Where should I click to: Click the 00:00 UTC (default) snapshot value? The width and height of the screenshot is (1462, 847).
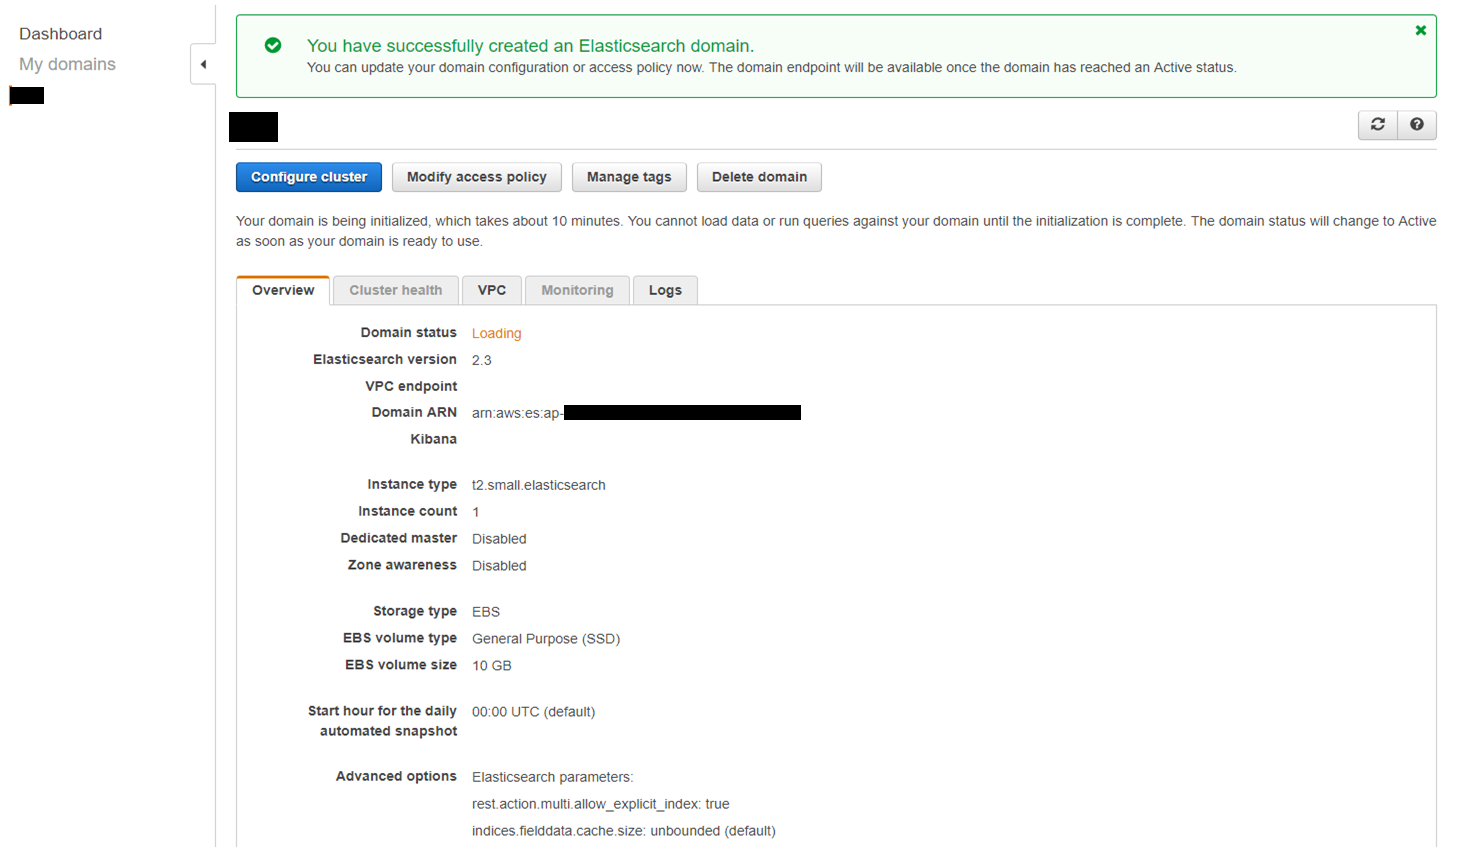coord(534,712)
